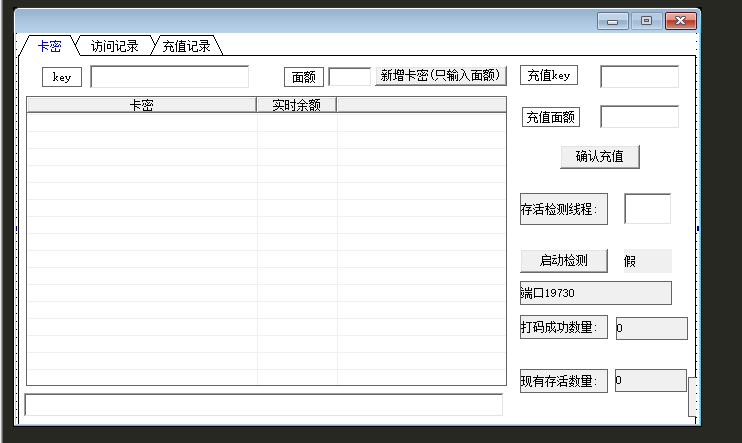Click the 打码成功数量 label
The height and width of the screenshot is (443, 742).
pos(564,327)
